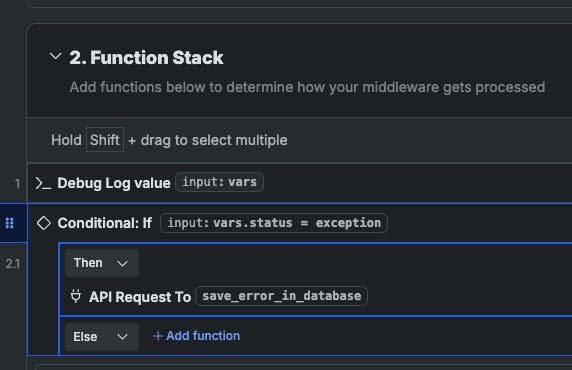Image resolution: width=572 pixels, height=370 pixels.
Task: Click the plus icon before Add function
Action: click(158, 336)
